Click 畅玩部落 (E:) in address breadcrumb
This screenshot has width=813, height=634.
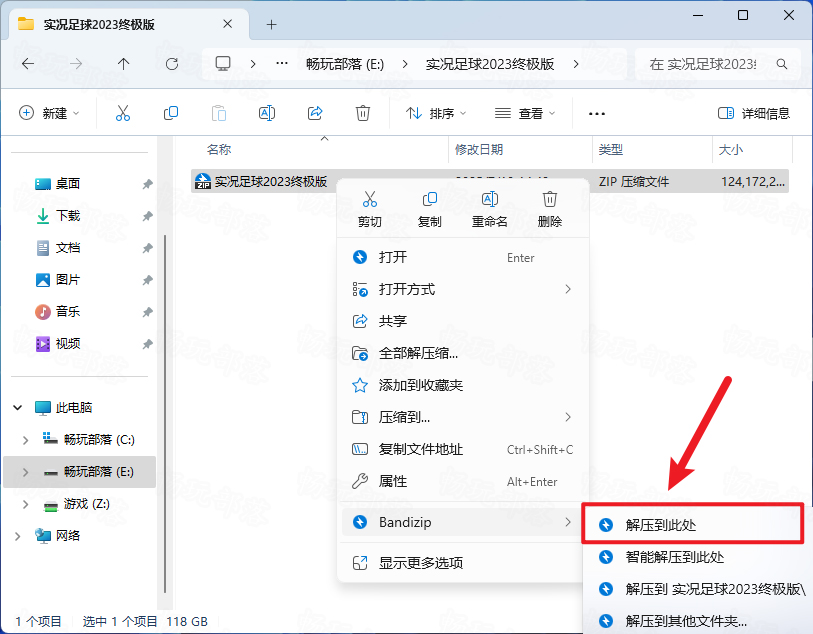point(345,64)
